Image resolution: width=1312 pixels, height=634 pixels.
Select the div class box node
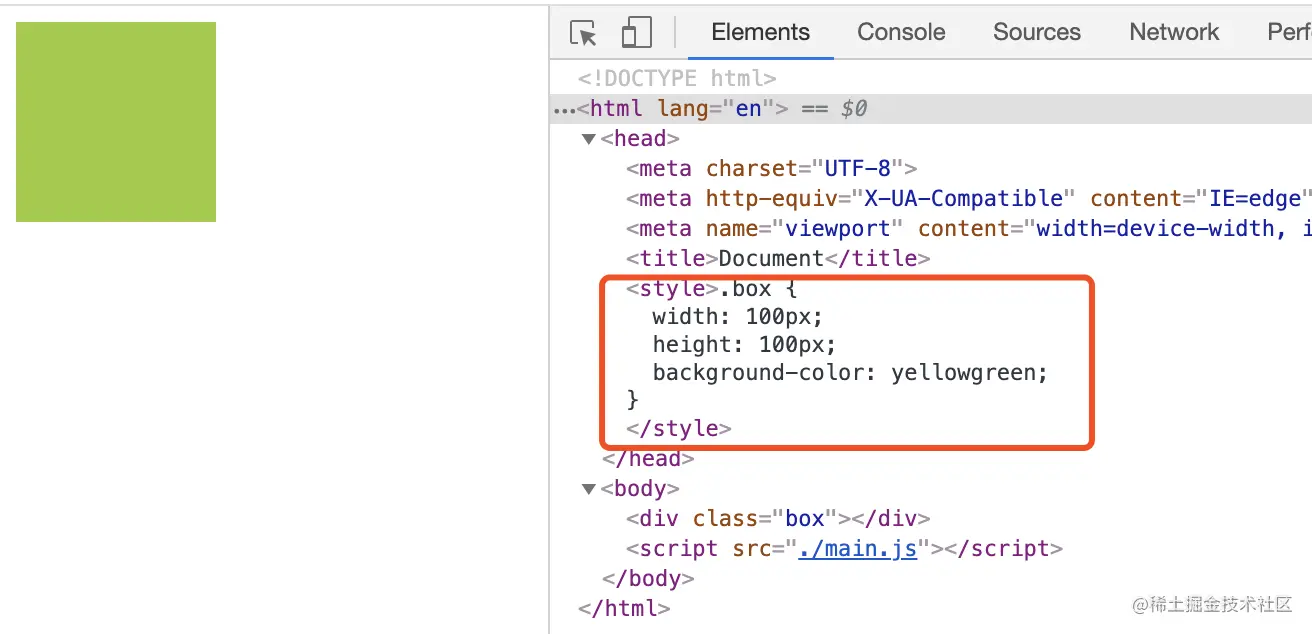(x=778, y=519)
